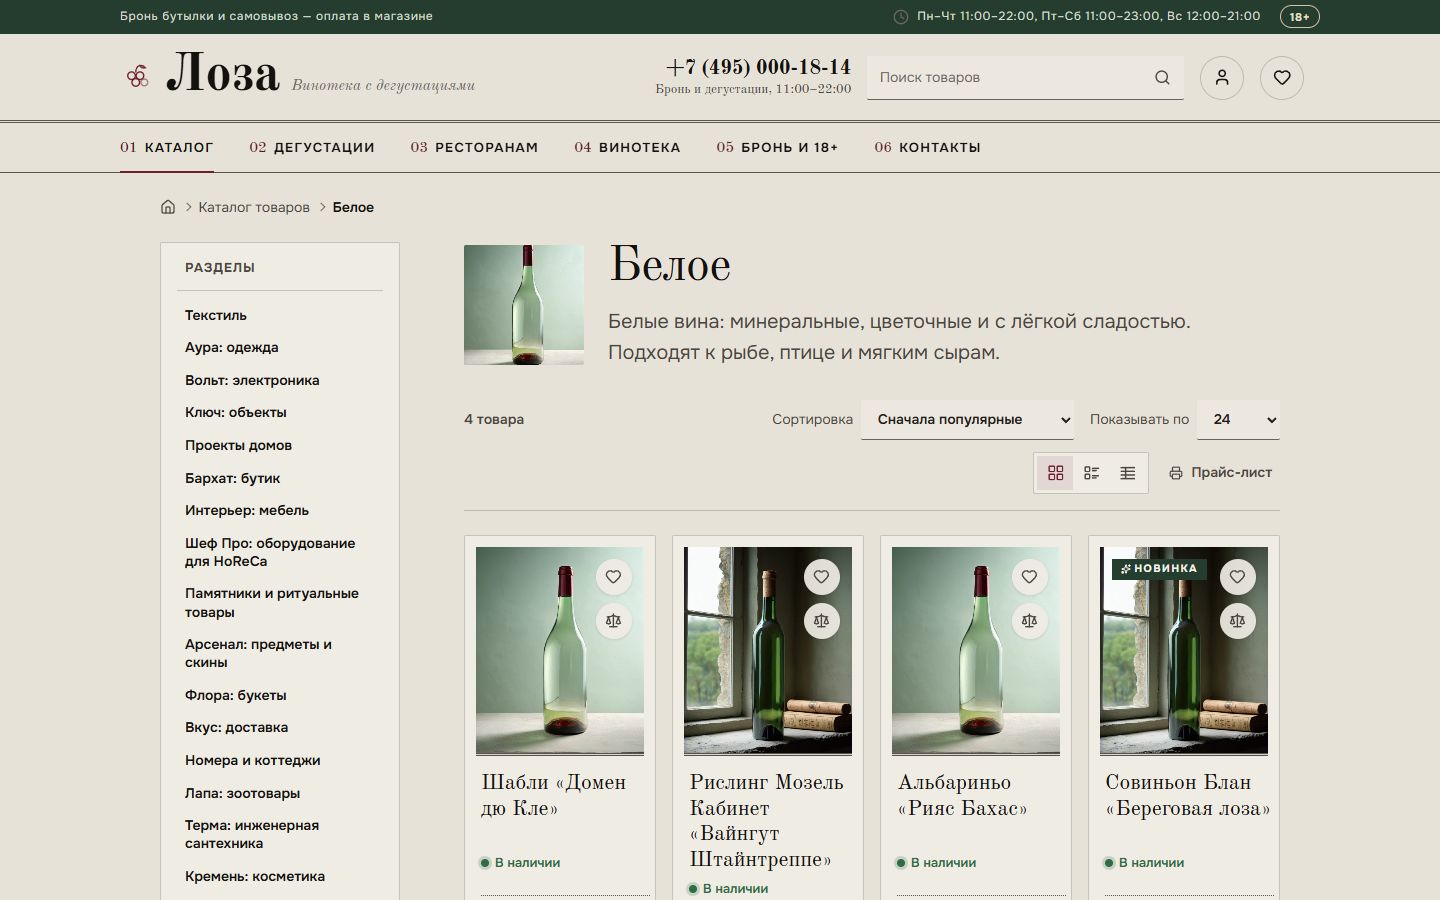Add Совиньон Блан «Береговая лоза» to favorites

pos(1237,576)
